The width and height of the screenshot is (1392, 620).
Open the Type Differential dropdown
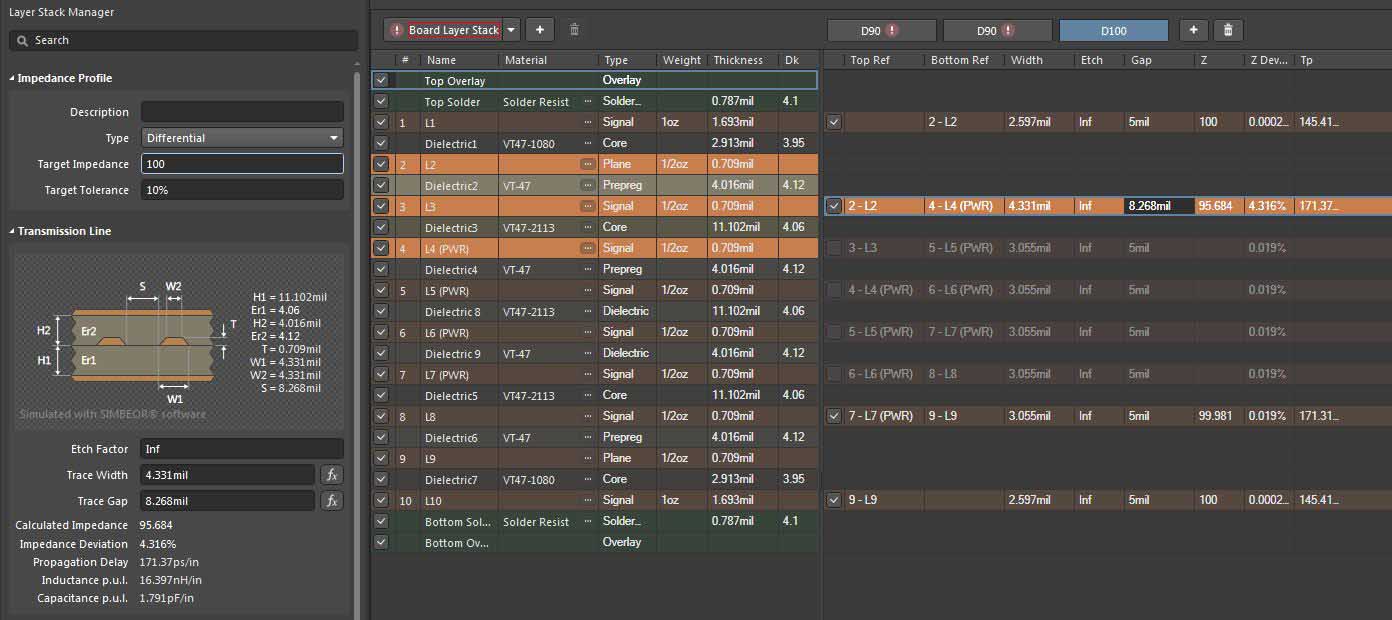pyautogui.click(x=242, y=138)
